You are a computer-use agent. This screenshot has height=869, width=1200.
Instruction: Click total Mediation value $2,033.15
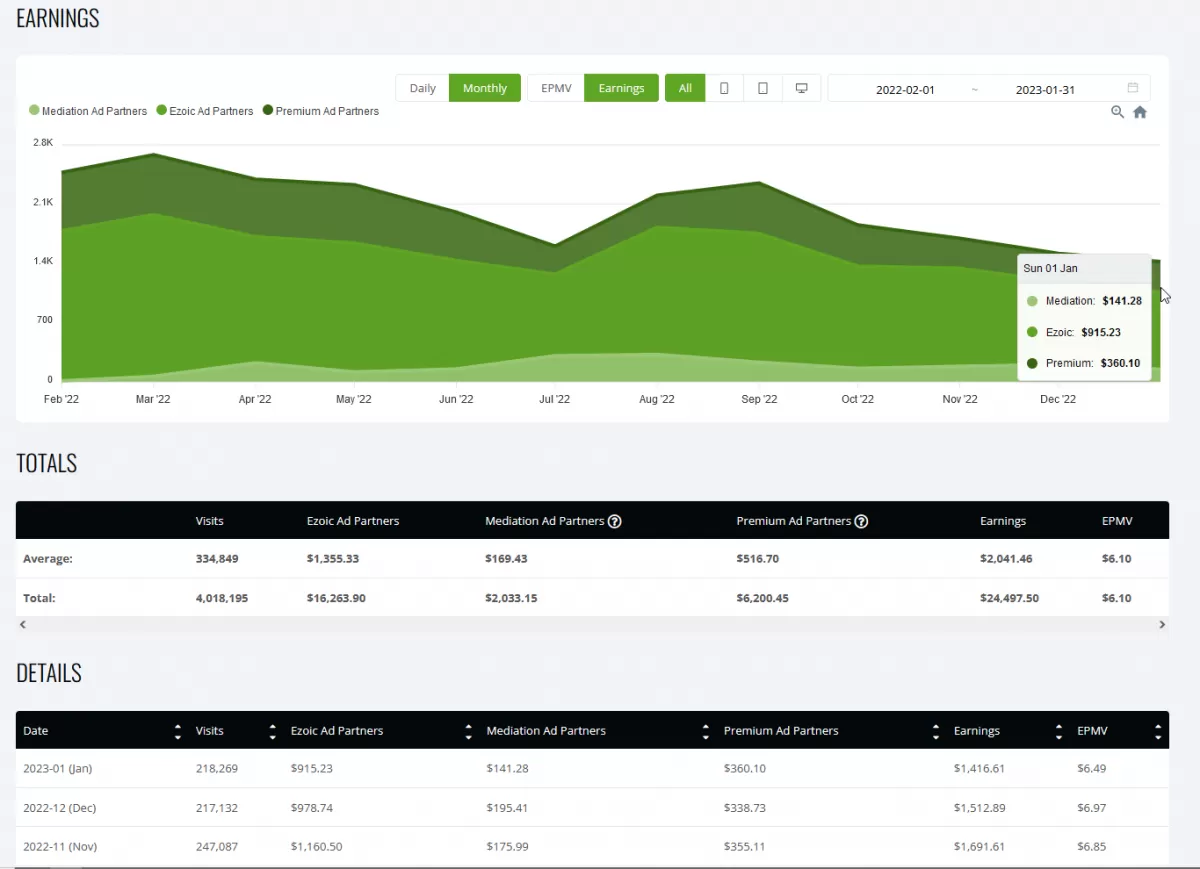(x=511, y=598)
